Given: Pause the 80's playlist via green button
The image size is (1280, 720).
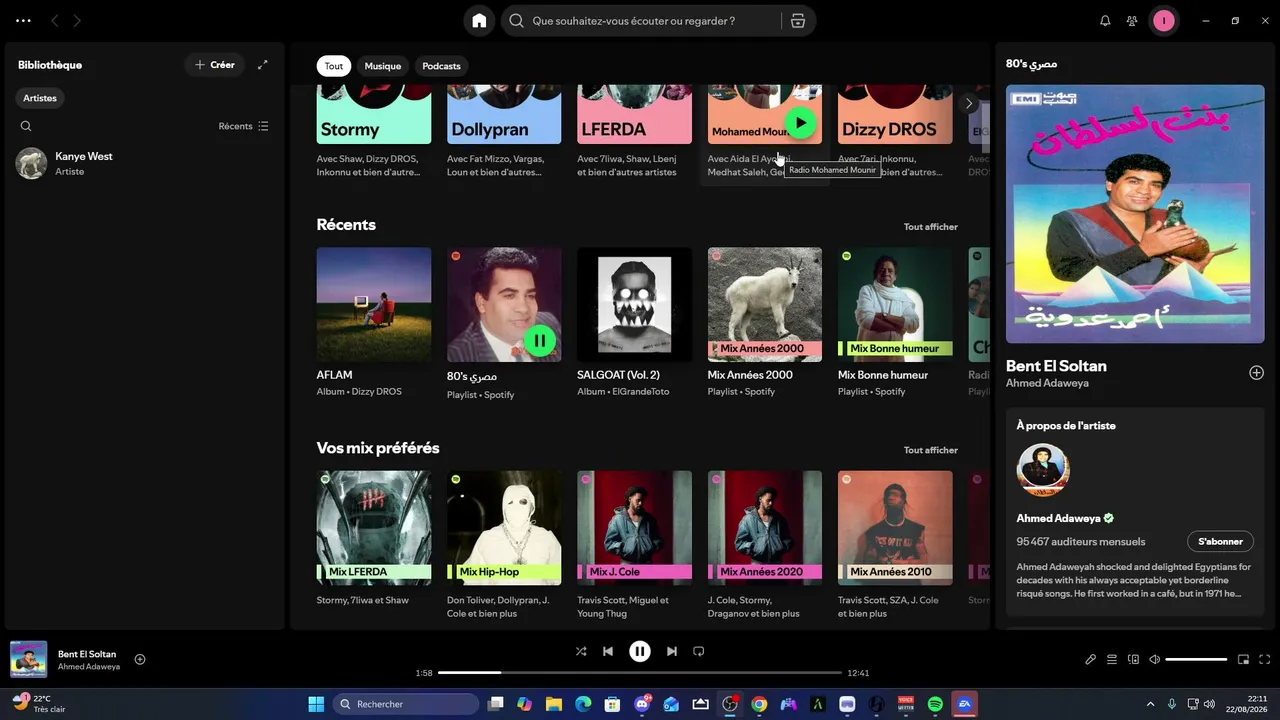Looking at the screenshot, I should coord(540,341).
